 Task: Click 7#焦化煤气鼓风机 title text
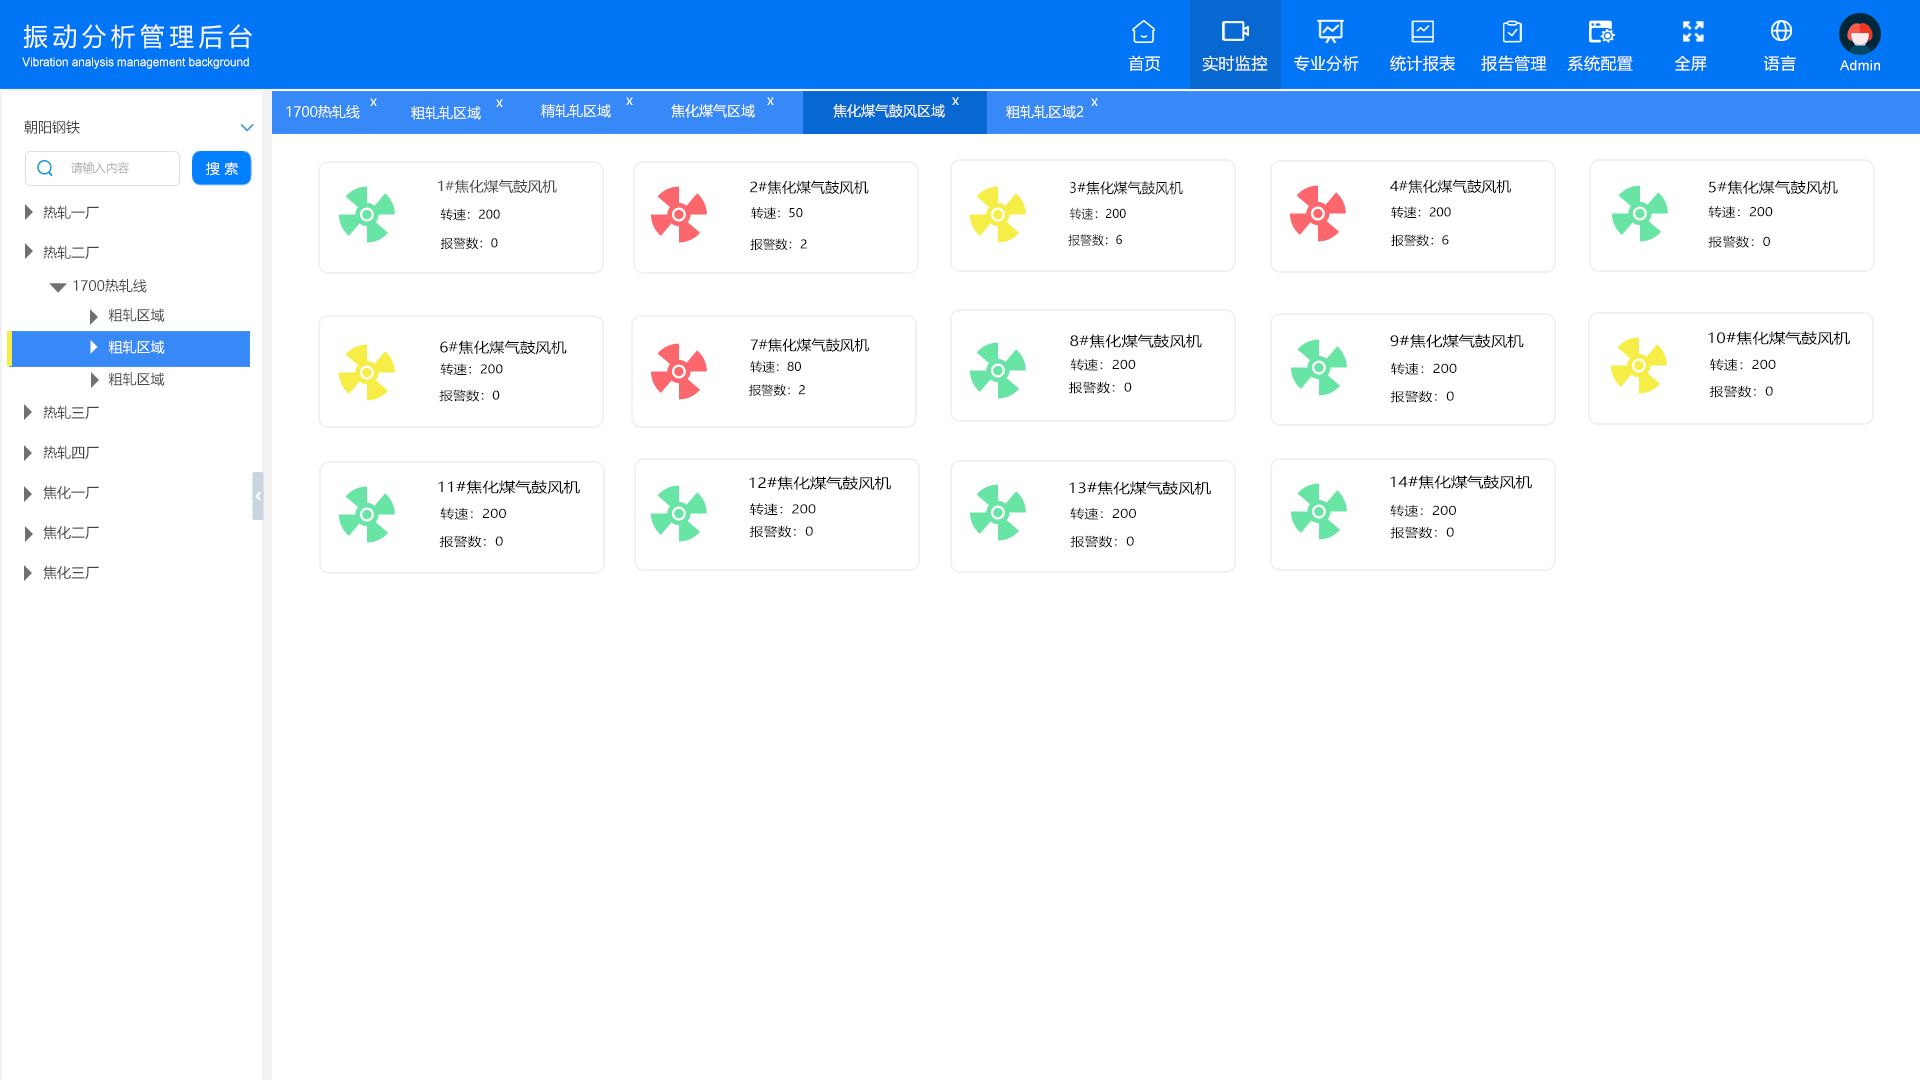(x=809, y=345)
